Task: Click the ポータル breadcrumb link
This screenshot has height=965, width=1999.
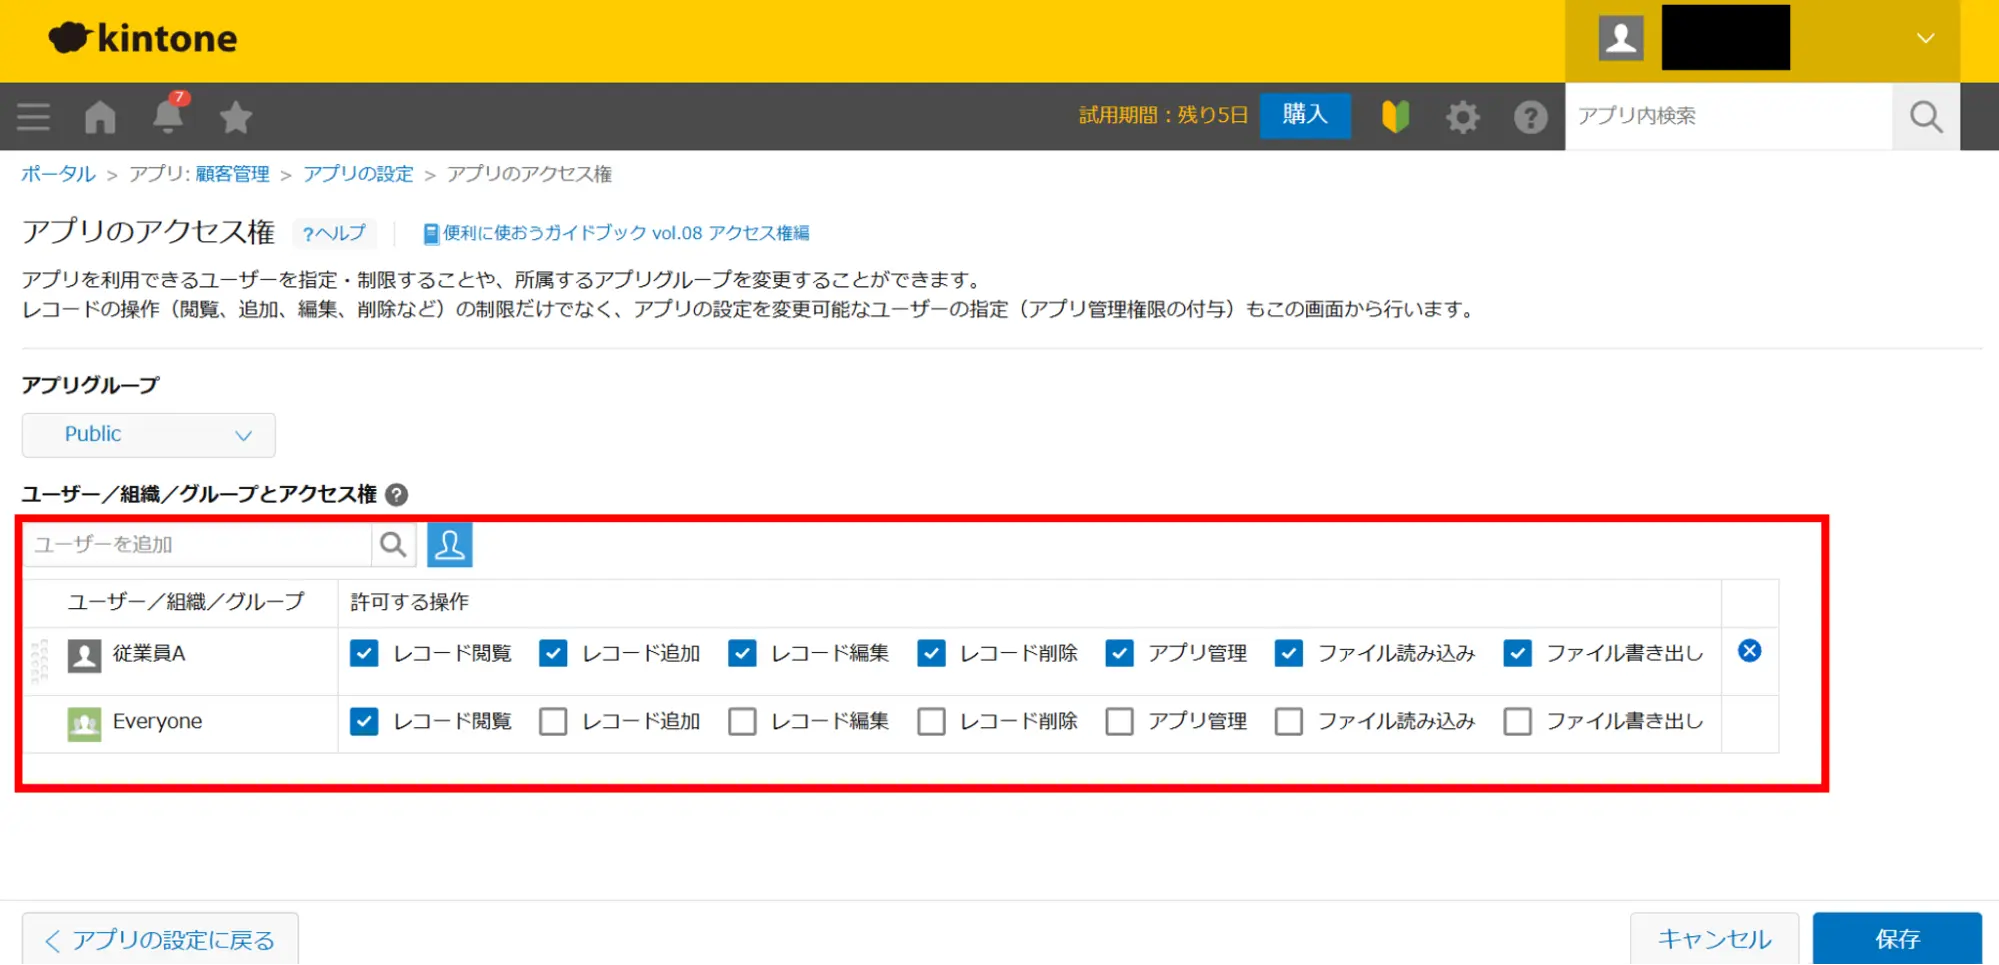Action: [x=58, y=174]
